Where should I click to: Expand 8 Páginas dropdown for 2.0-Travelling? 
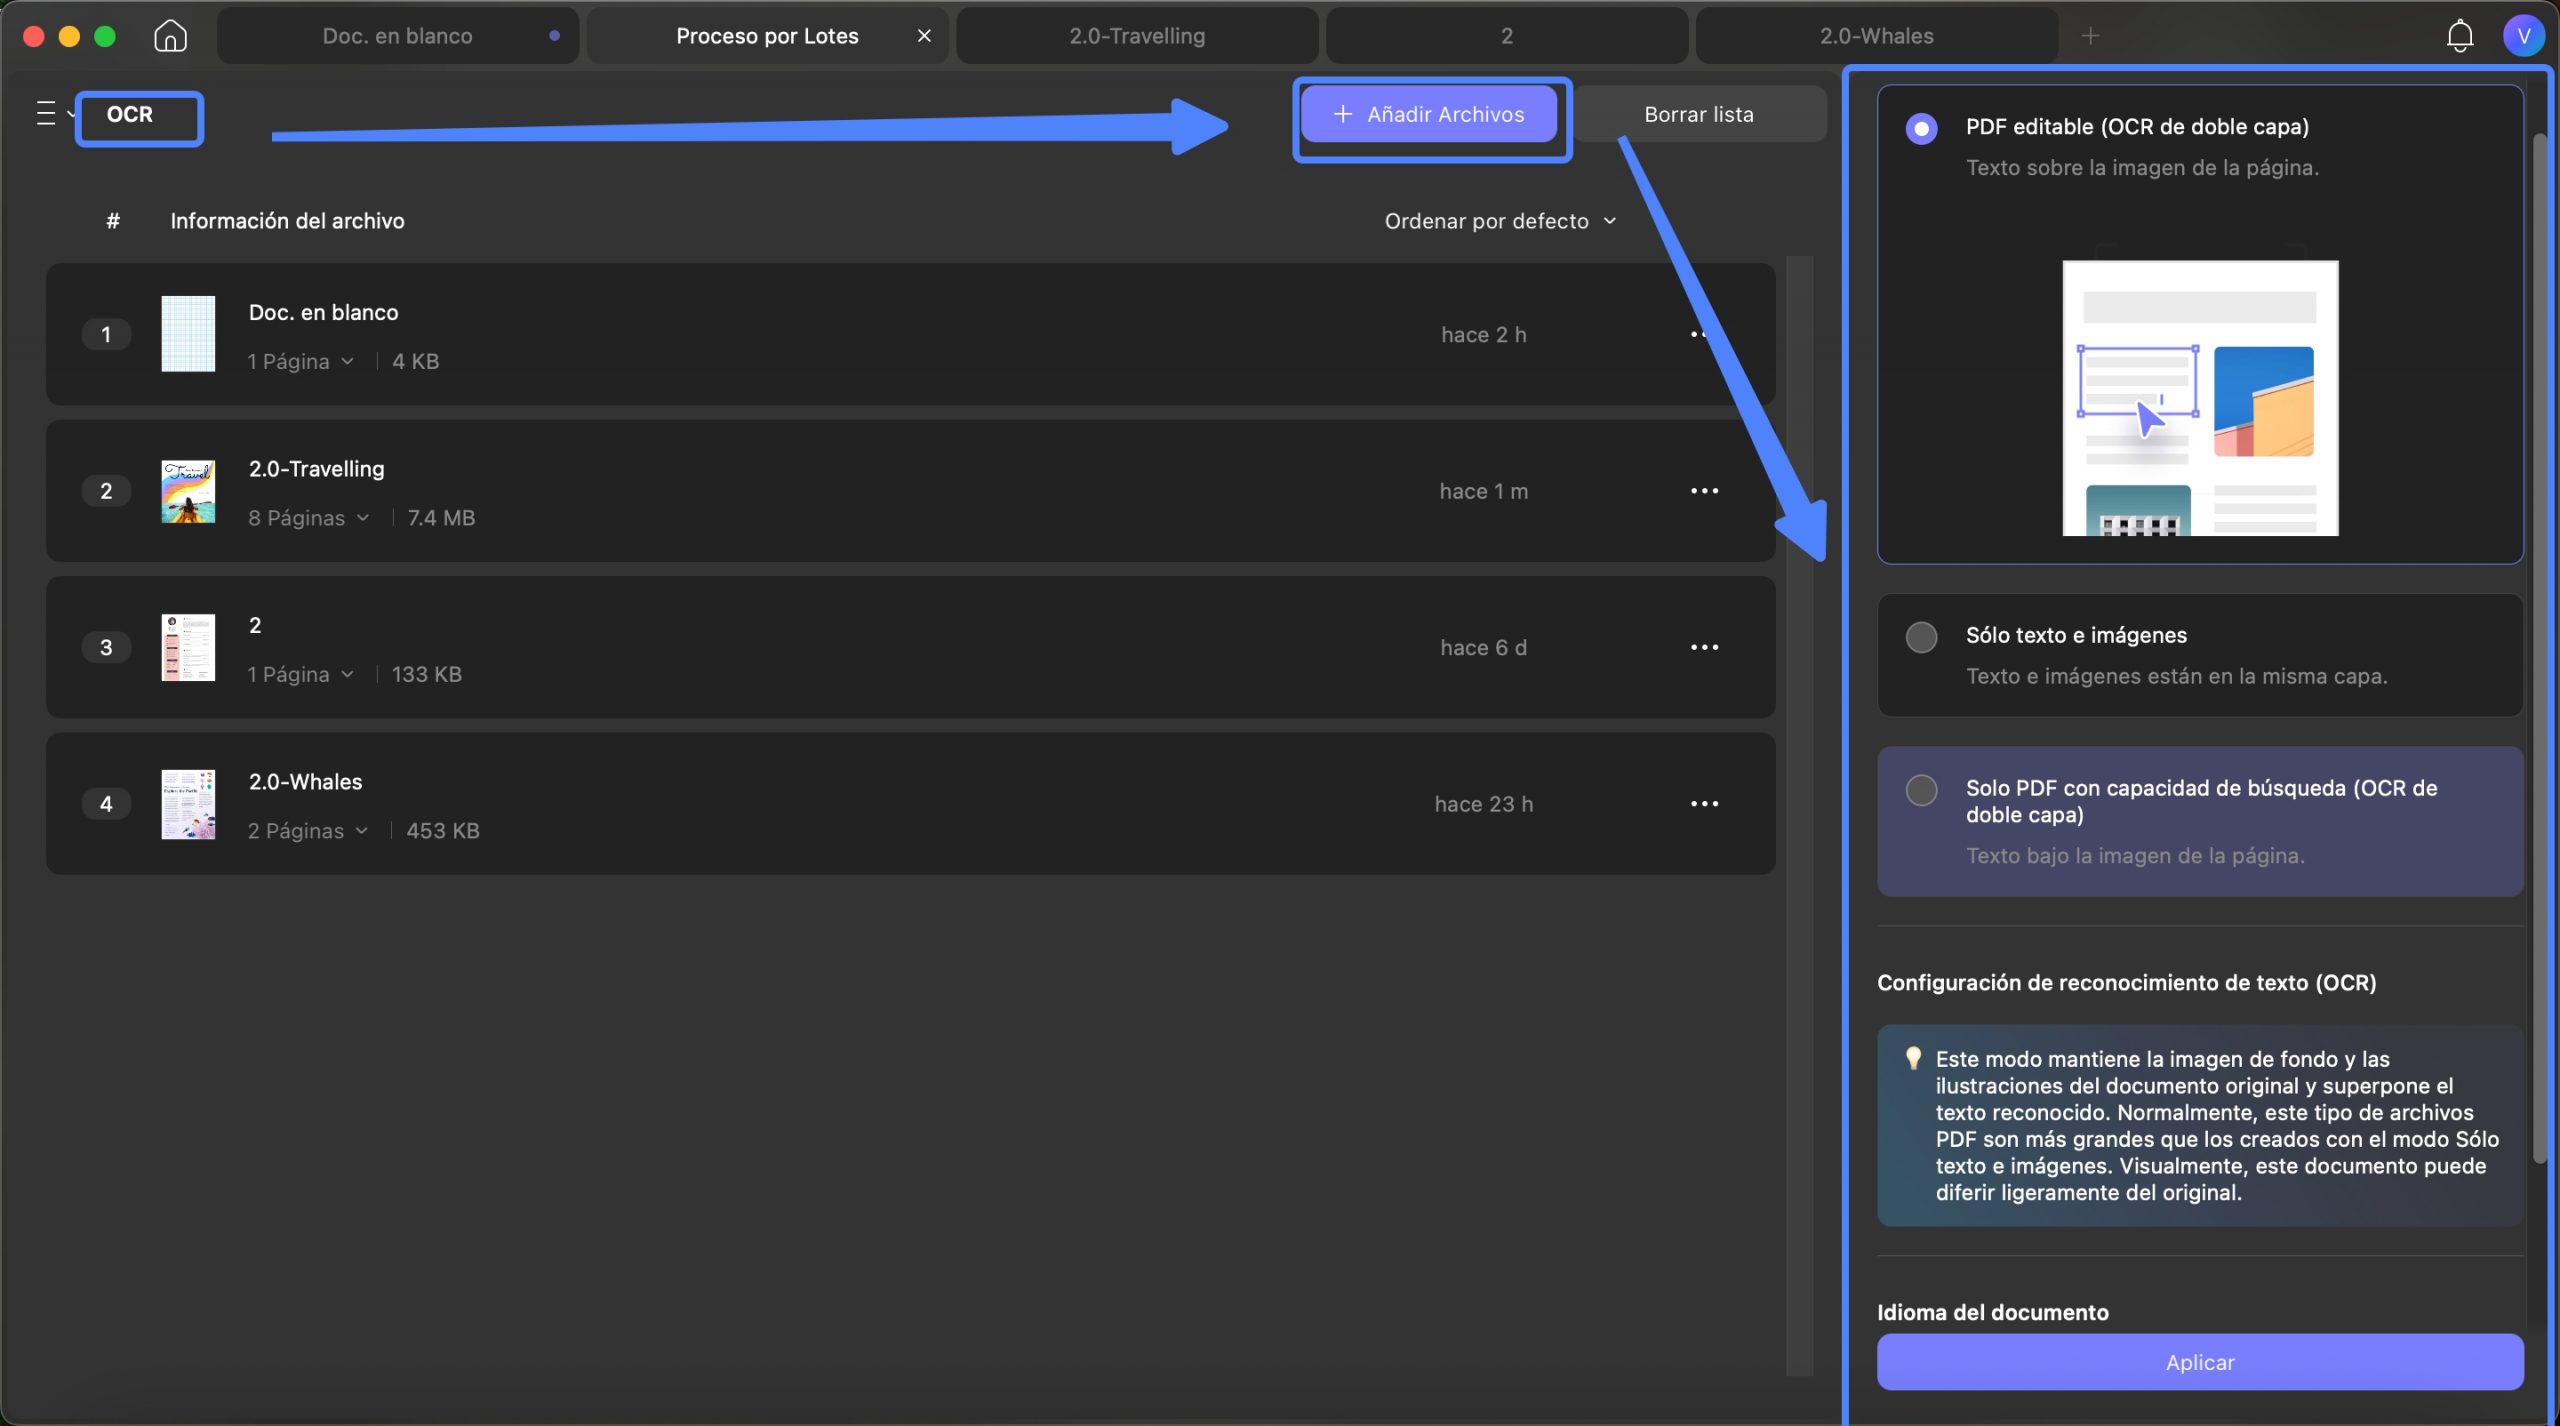click(x=309, y=518)
